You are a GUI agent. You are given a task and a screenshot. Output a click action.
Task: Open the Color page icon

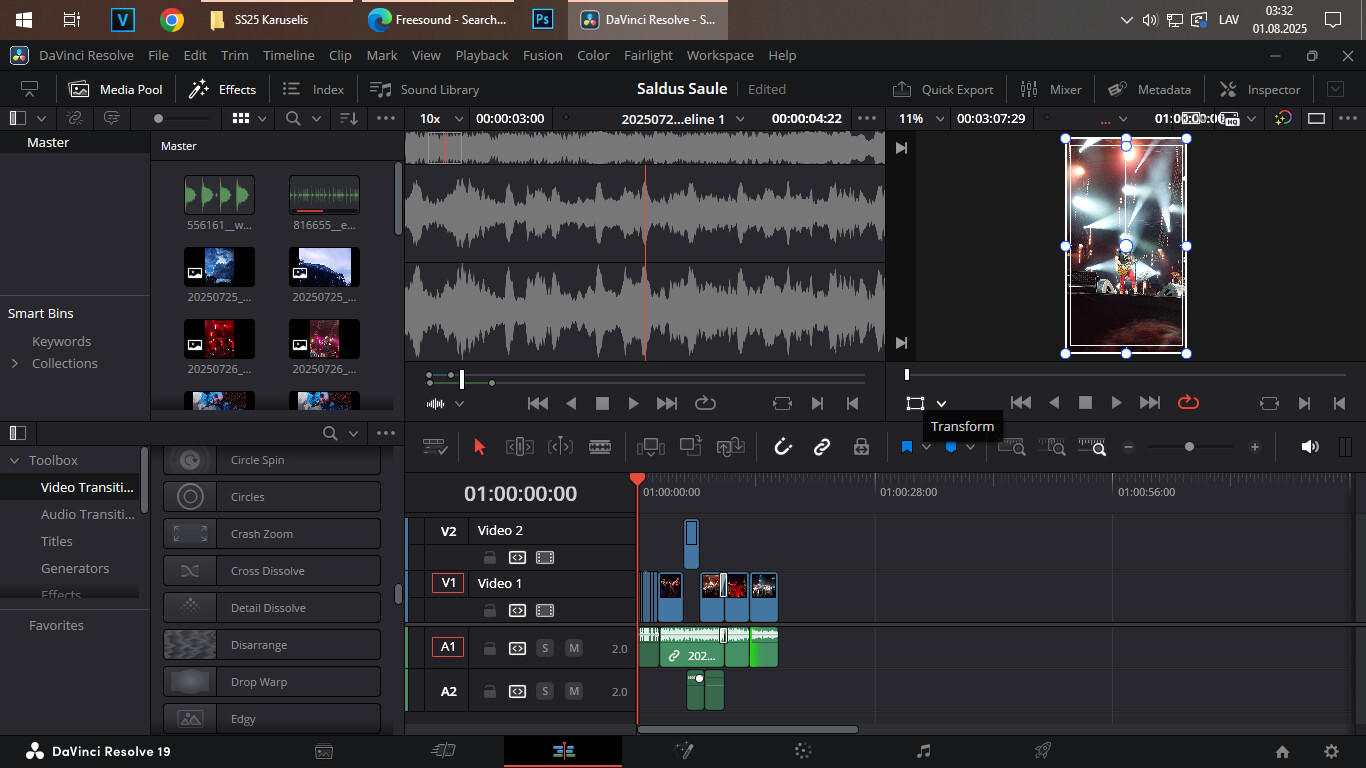pyautogui.click(x=802, y=751)
